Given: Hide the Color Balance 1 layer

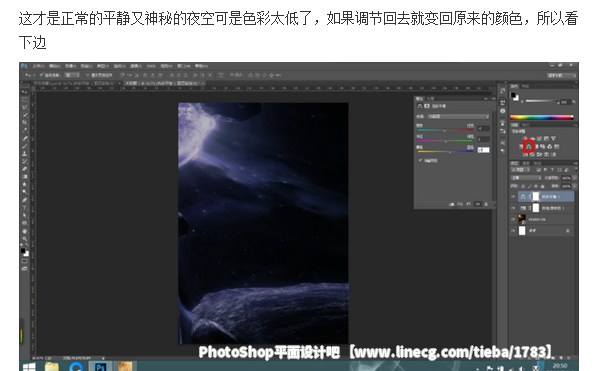Looking at the screenshot, I should [x=513, y=197].
